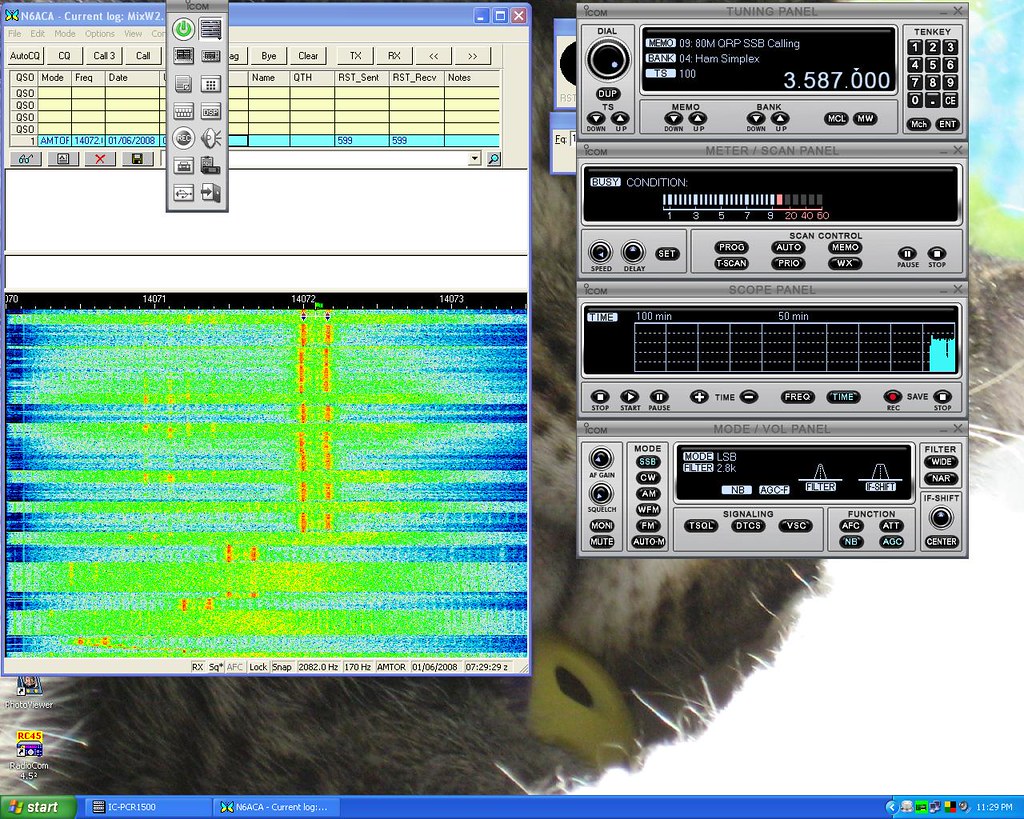Click the Call 3 macro button
Screen dimensions: 1024x819
coord(104,56)
